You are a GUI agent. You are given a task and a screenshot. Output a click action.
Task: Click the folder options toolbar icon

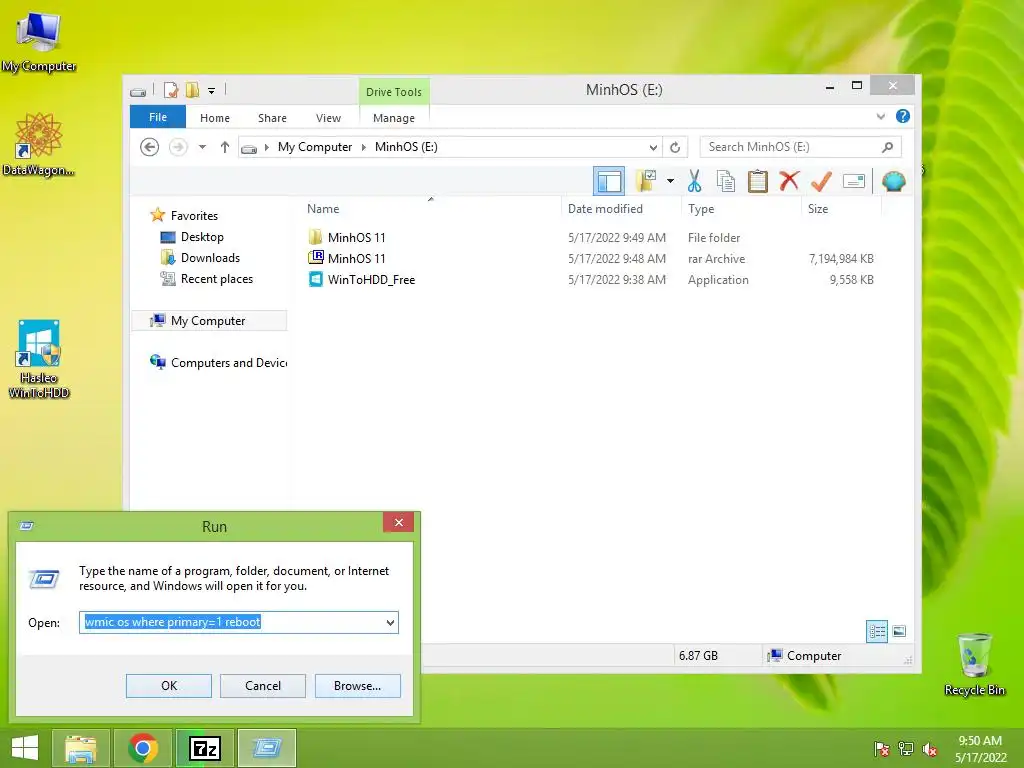645,181
